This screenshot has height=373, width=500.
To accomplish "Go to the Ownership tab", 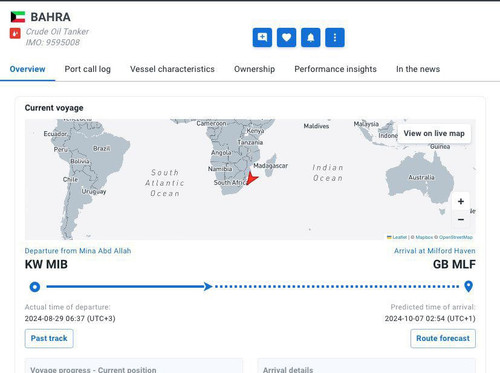I will (x=254, y=69).
